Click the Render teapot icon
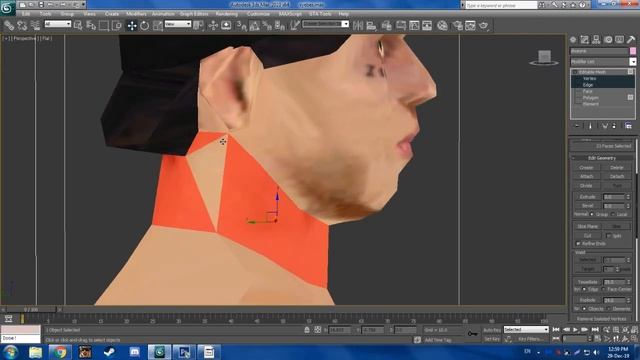Screen dimensions: 640x360 coord(484,26)
